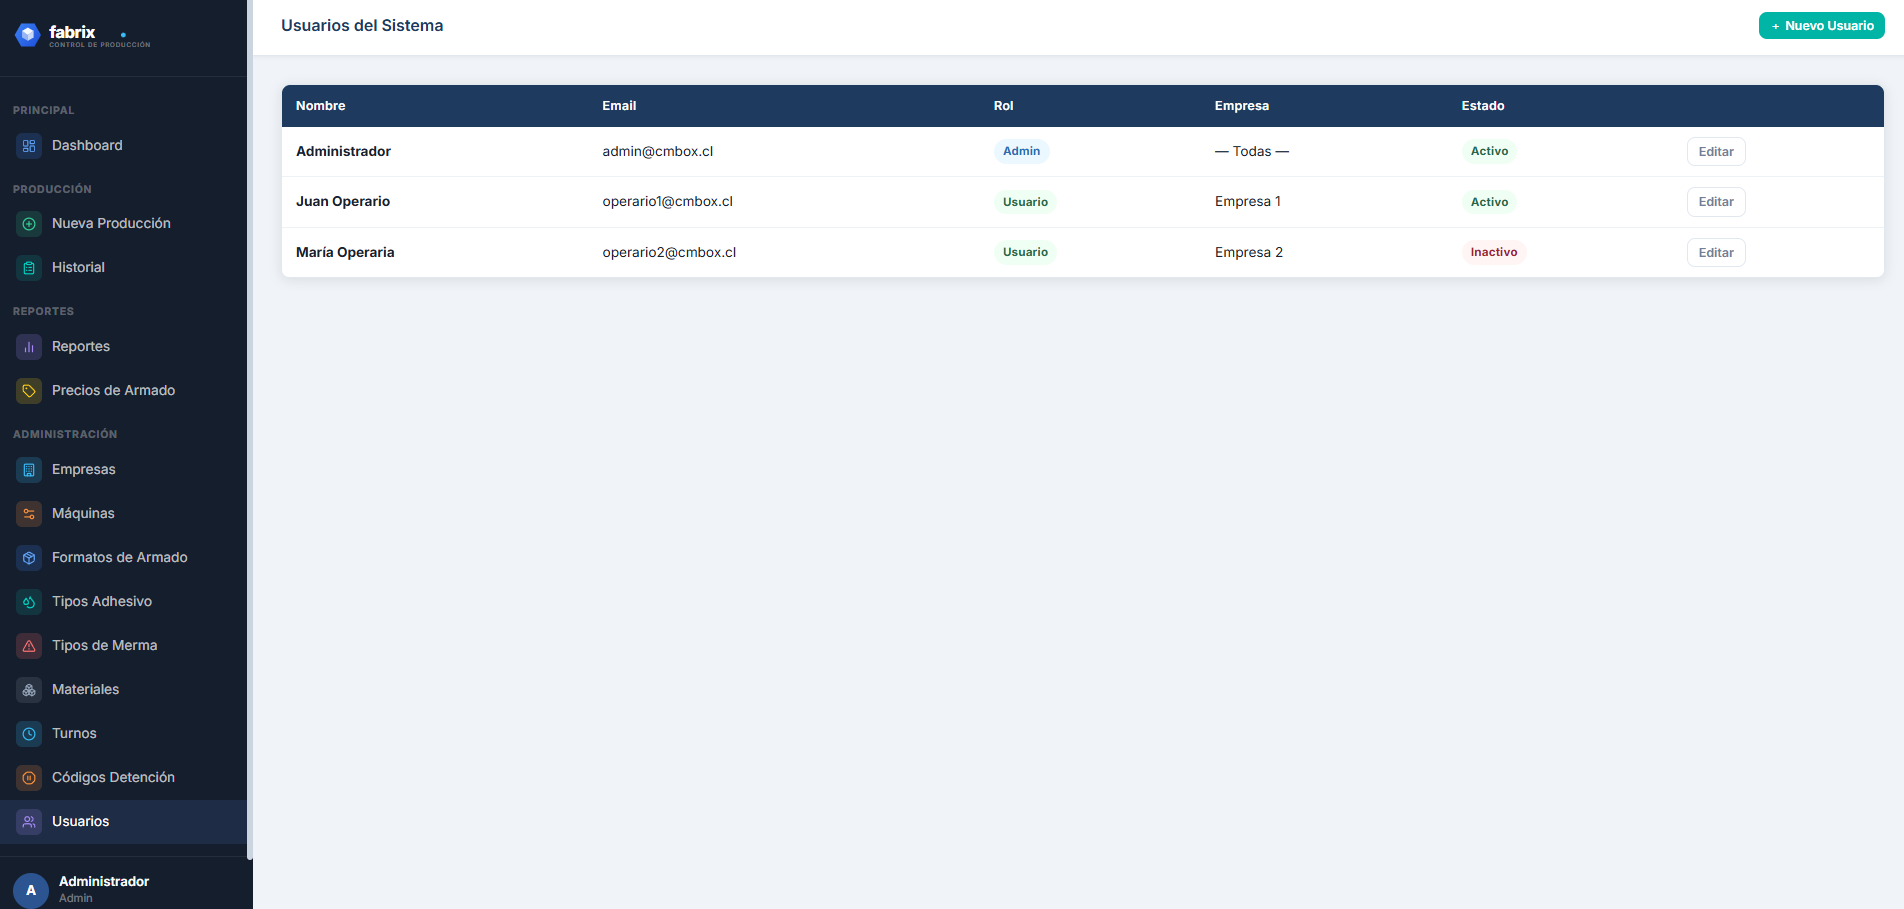Screen dimensions: 1904x909
Task: Click the Usuarios del Sistema heading
Action: click(x=362, y=26)
